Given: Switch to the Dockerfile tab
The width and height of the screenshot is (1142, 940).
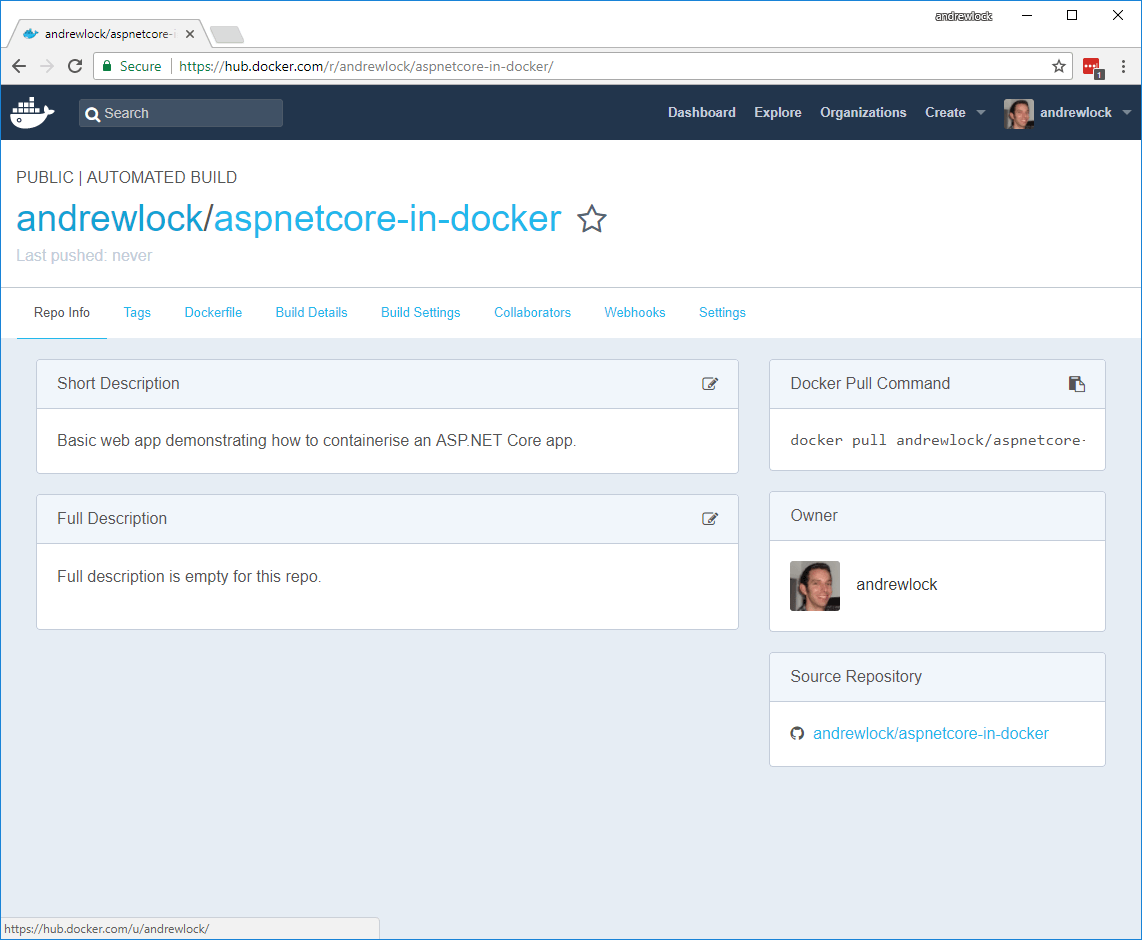Looking at the screenshot, I should (x=213, y=312).
